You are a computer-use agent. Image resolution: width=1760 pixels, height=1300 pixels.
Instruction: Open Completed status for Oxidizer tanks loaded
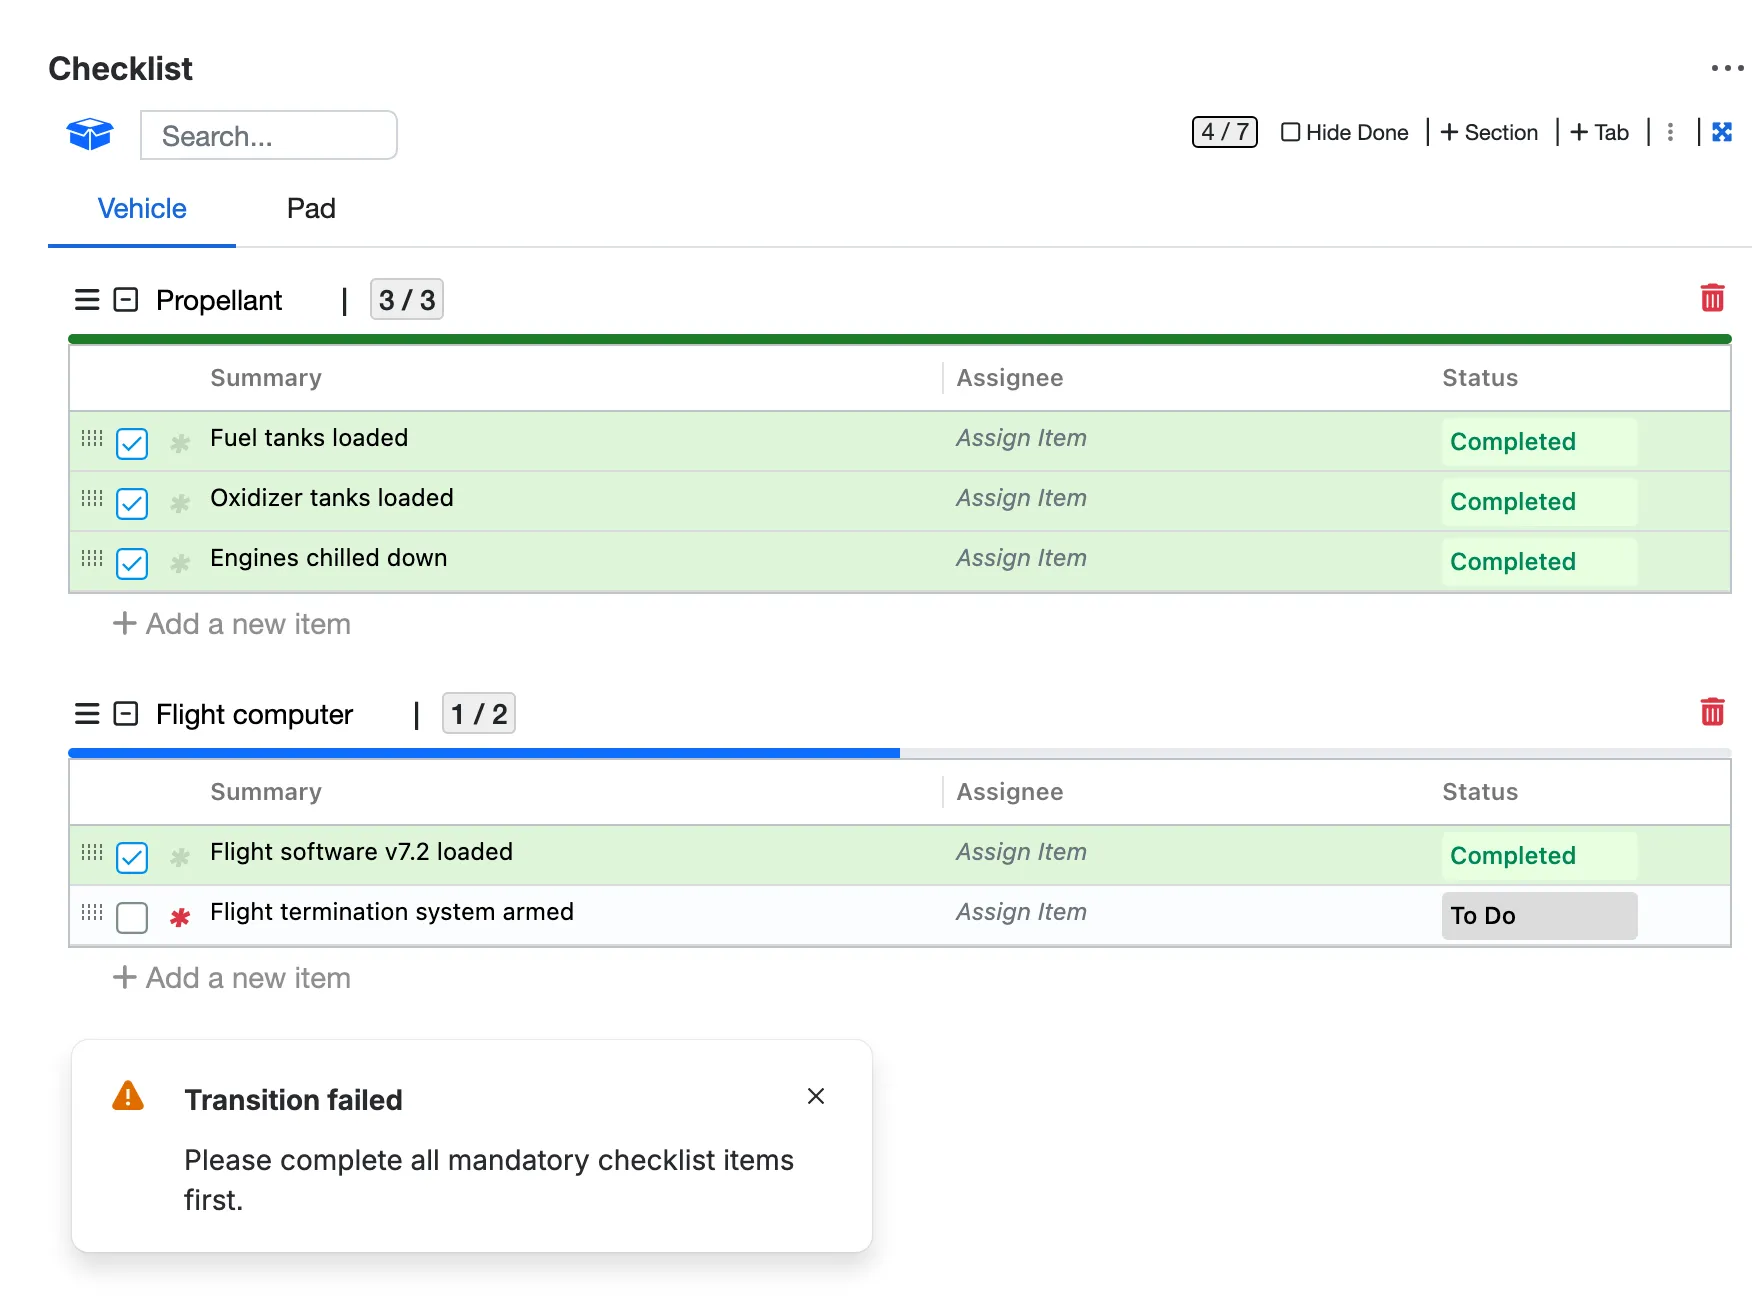click(1539, 501)
